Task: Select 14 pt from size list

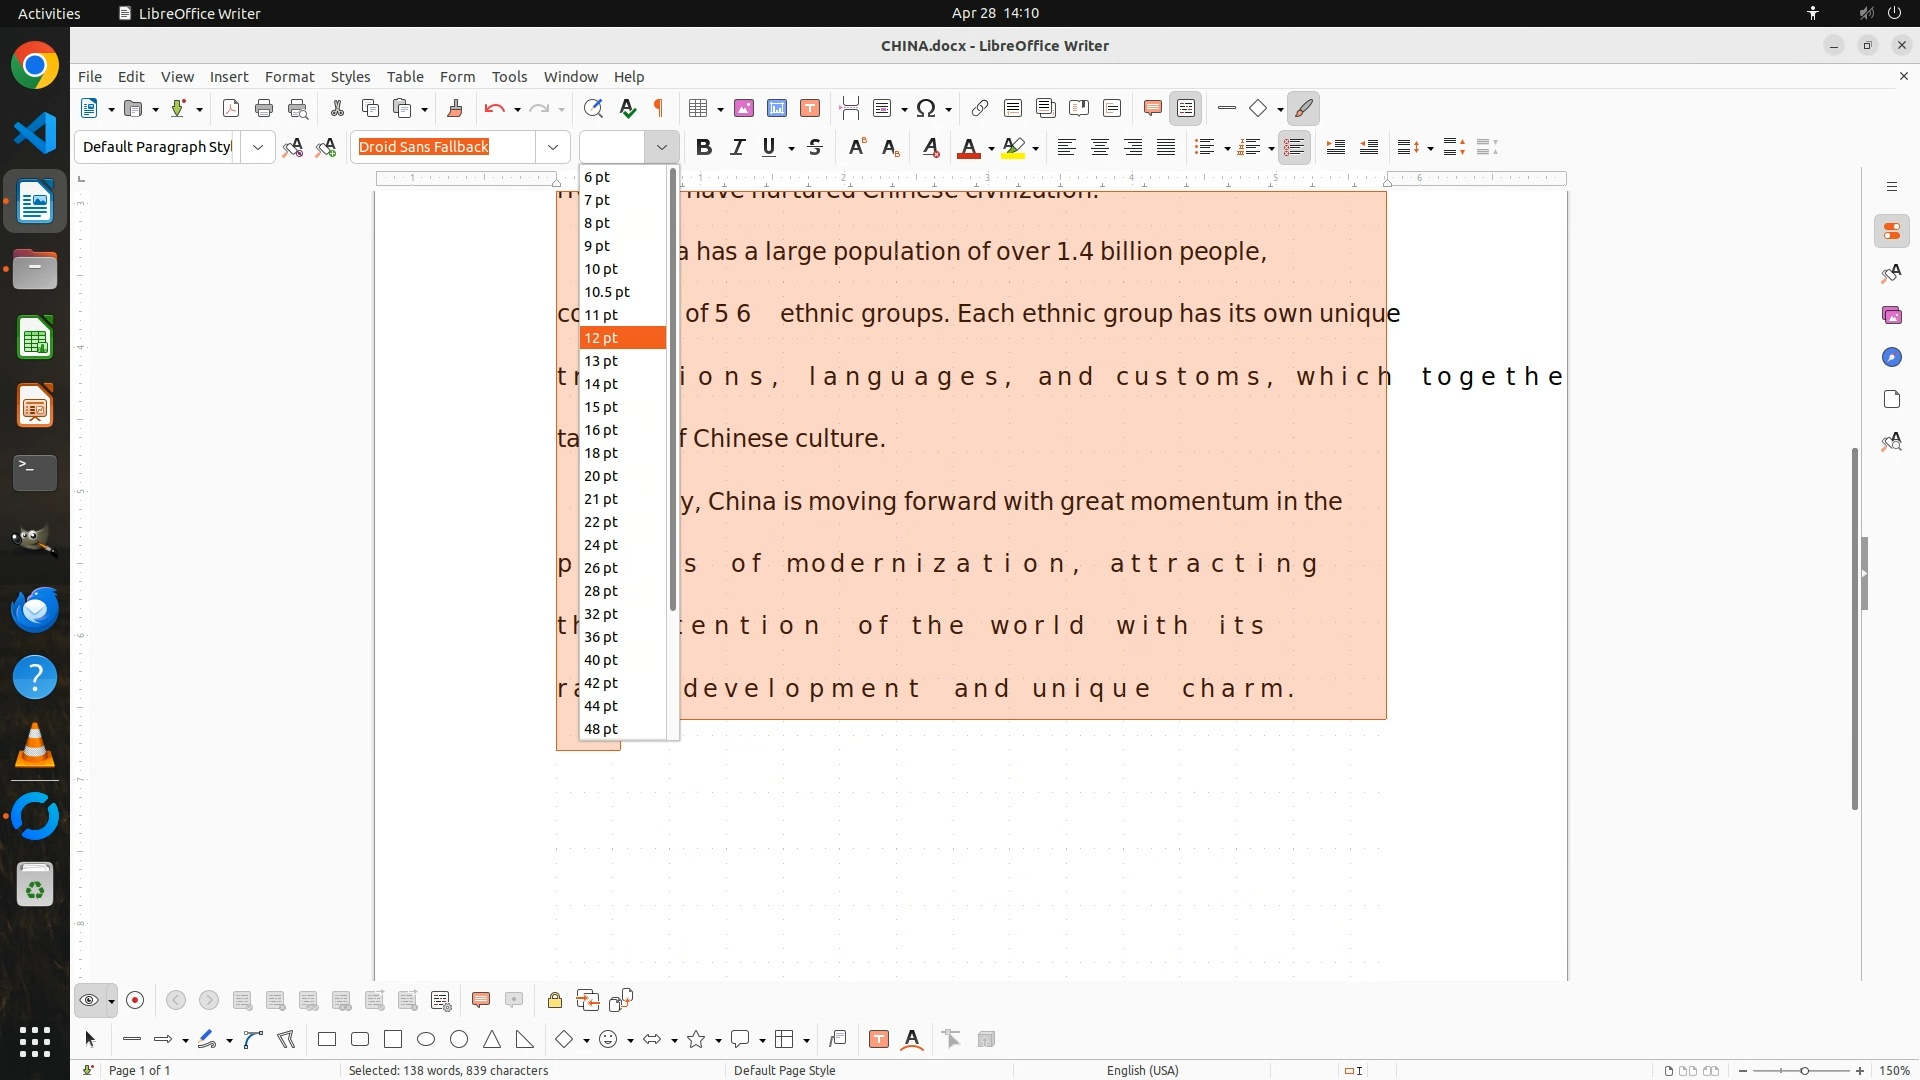Action: coord(601,384)
